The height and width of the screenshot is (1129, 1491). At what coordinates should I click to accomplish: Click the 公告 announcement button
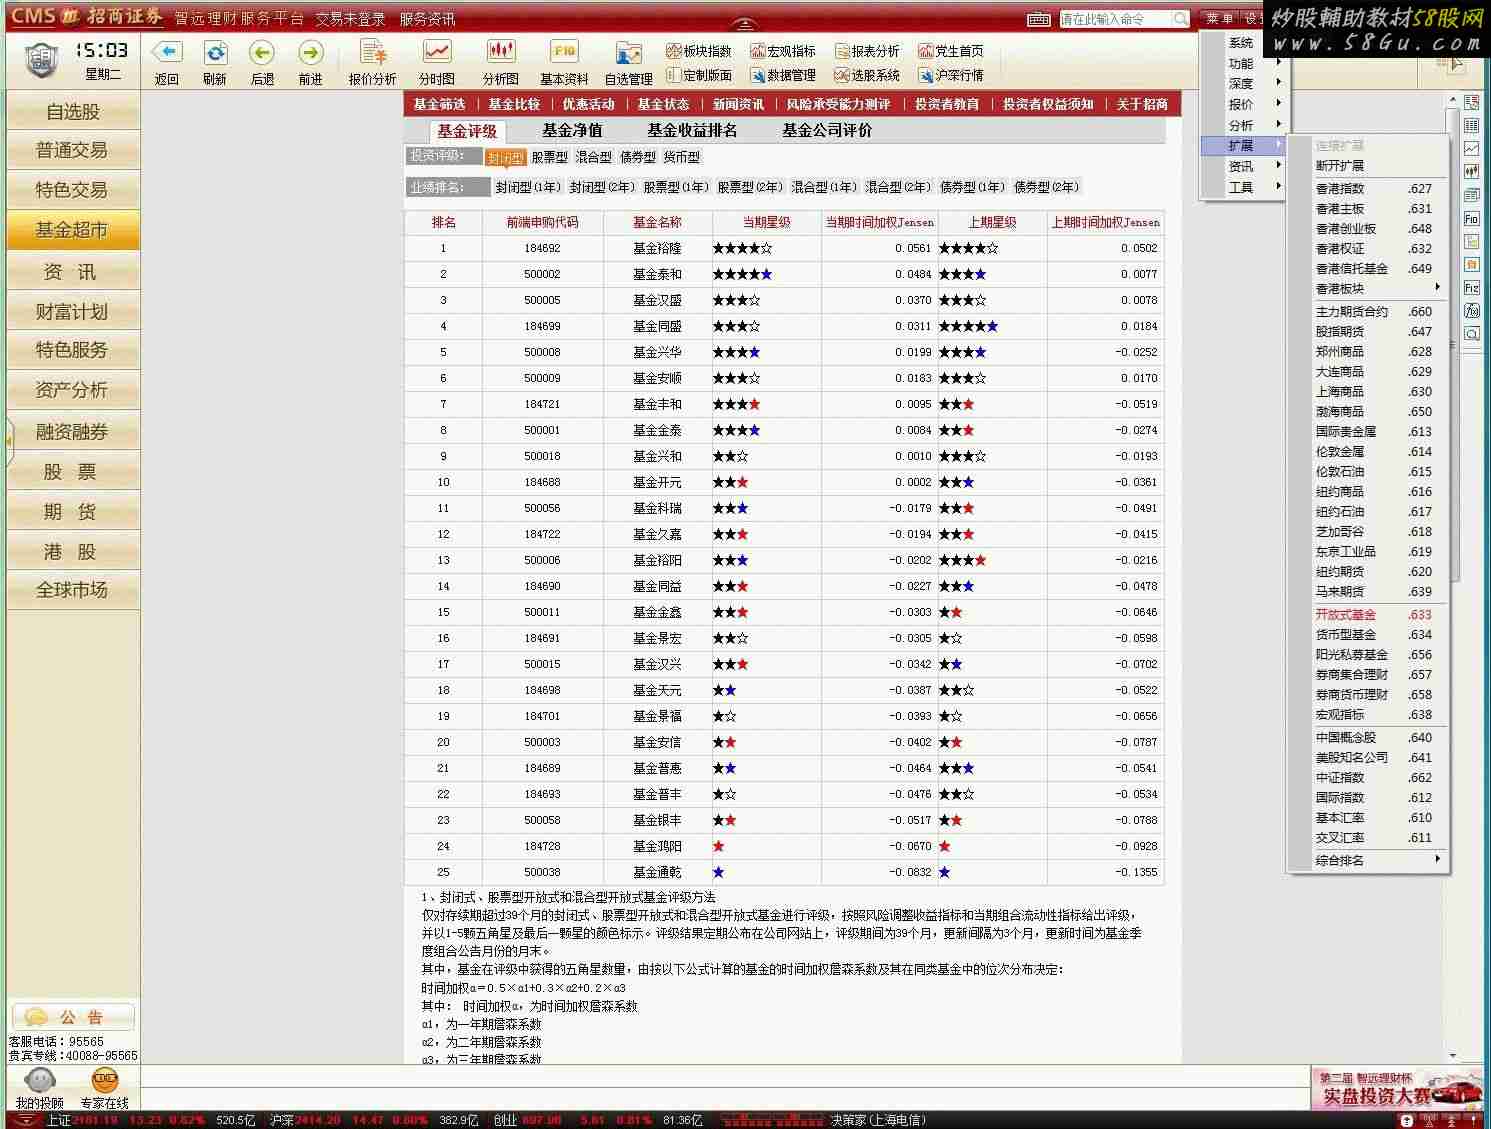click(73, 1017)
